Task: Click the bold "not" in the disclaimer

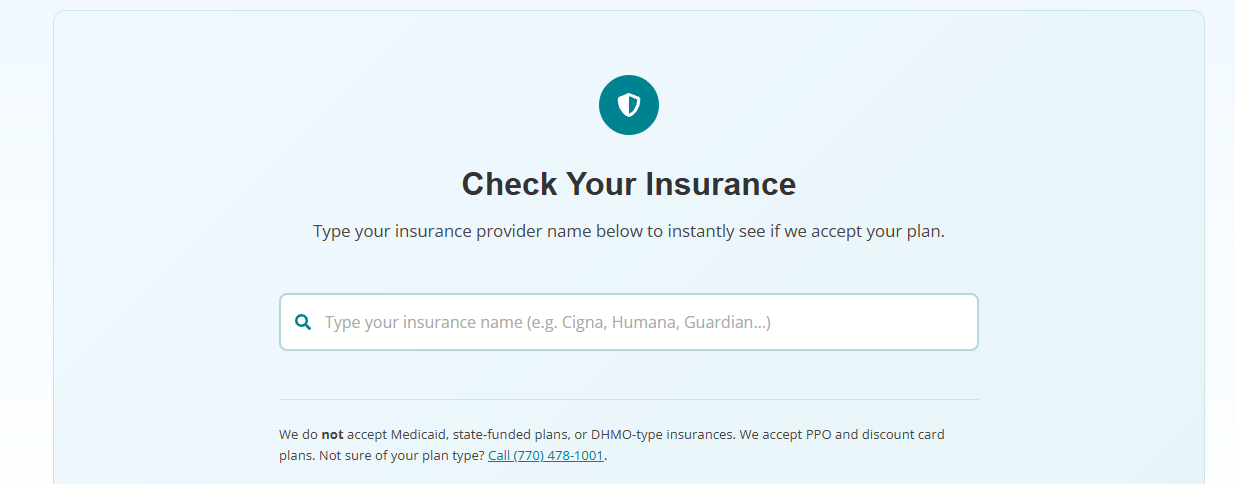Action: coord(333,435)
